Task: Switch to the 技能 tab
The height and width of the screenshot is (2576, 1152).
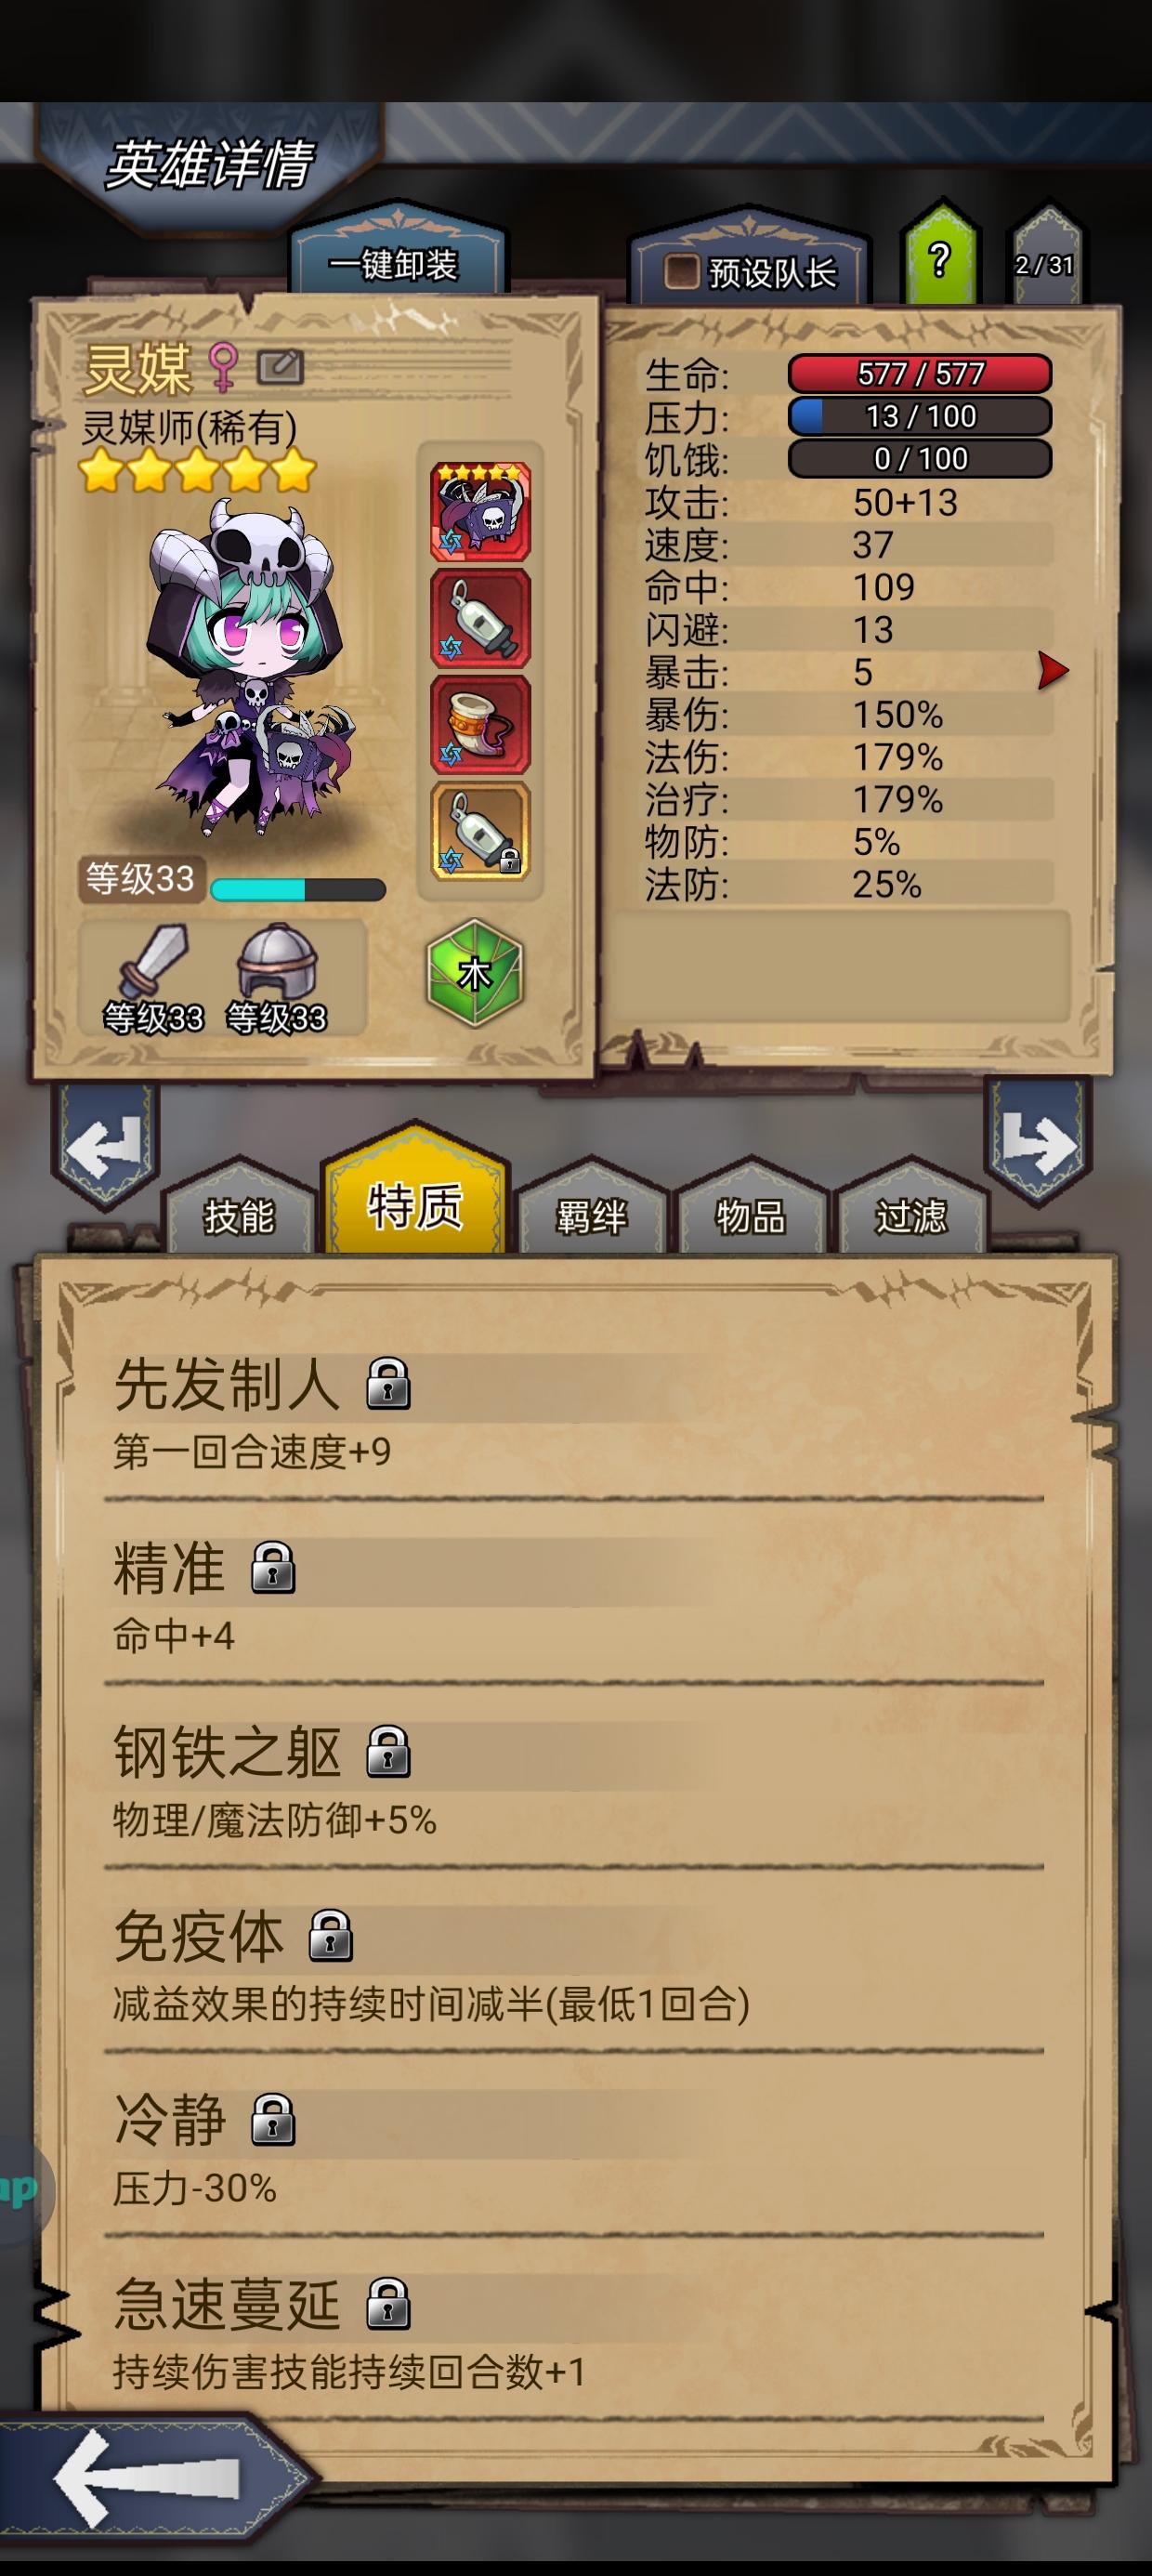Action: (238, 1215)
